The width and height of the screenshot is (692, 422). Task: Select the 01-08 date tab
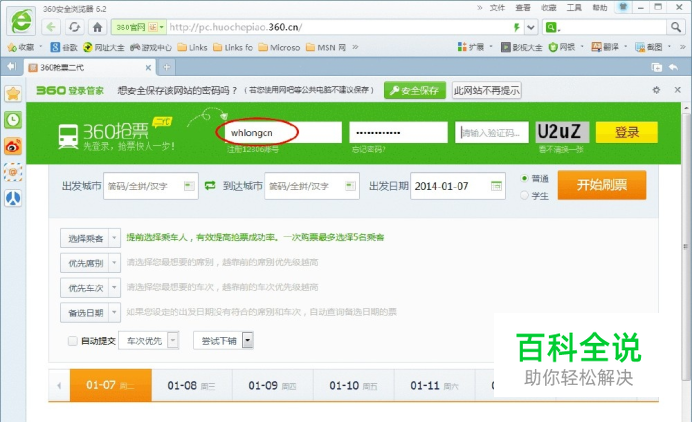click(x=192, y=385)
